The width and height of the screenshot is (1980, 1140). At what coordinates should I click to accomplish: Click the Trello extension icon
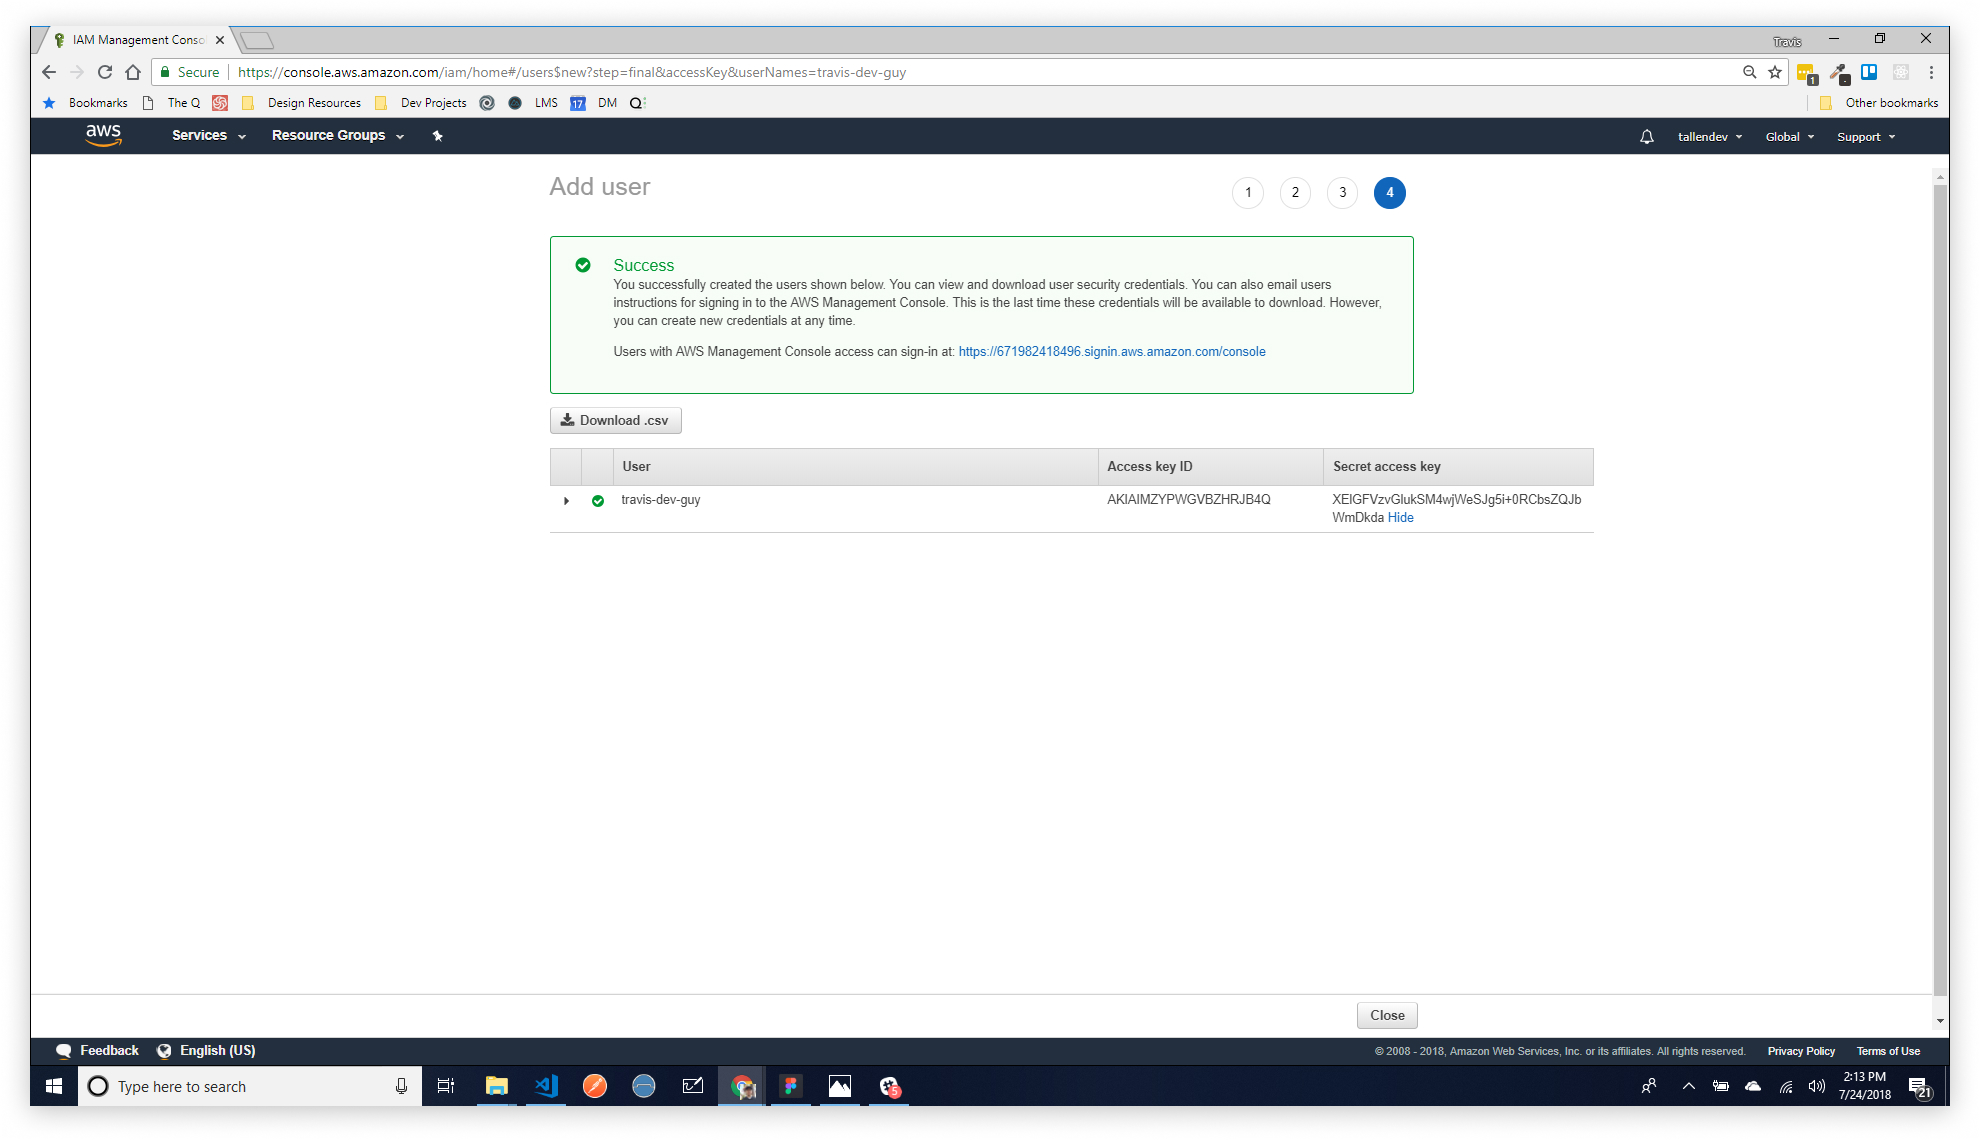(1868, 72)
